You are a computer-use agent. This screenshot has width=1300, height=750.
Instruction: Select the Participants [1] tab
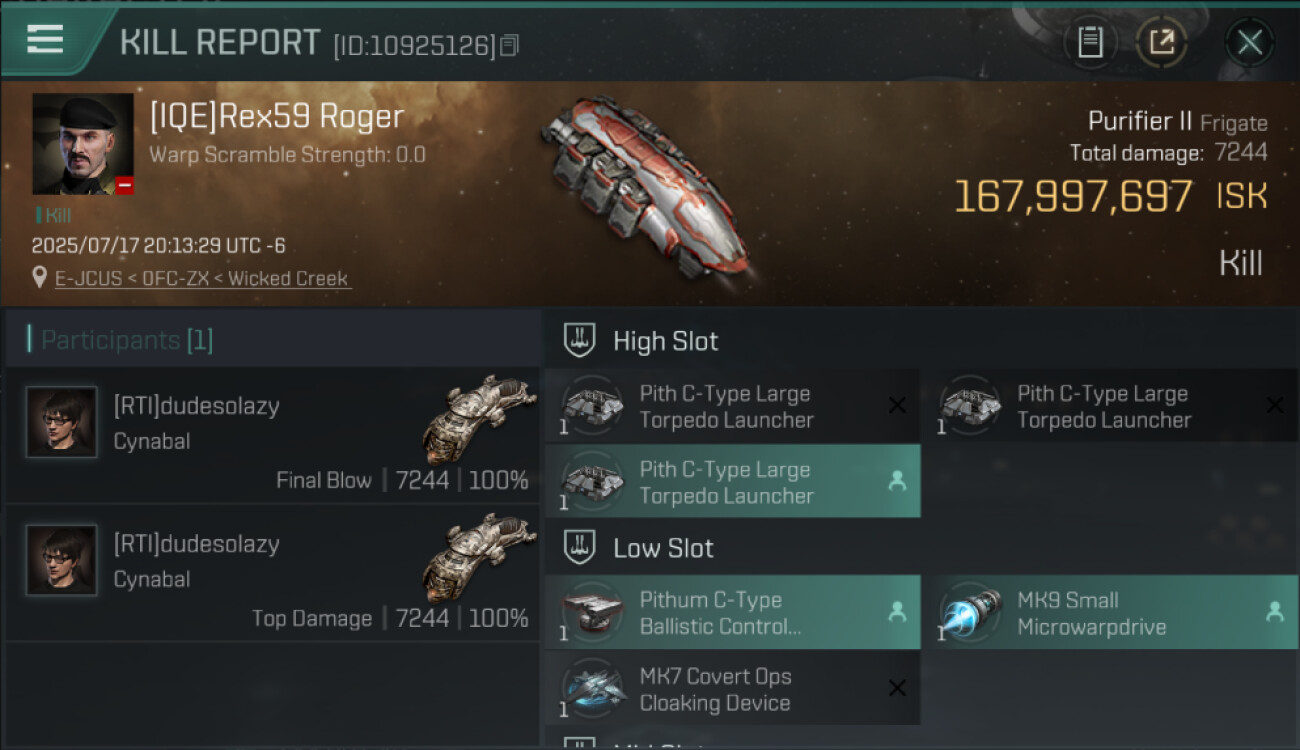coord(127,340)
